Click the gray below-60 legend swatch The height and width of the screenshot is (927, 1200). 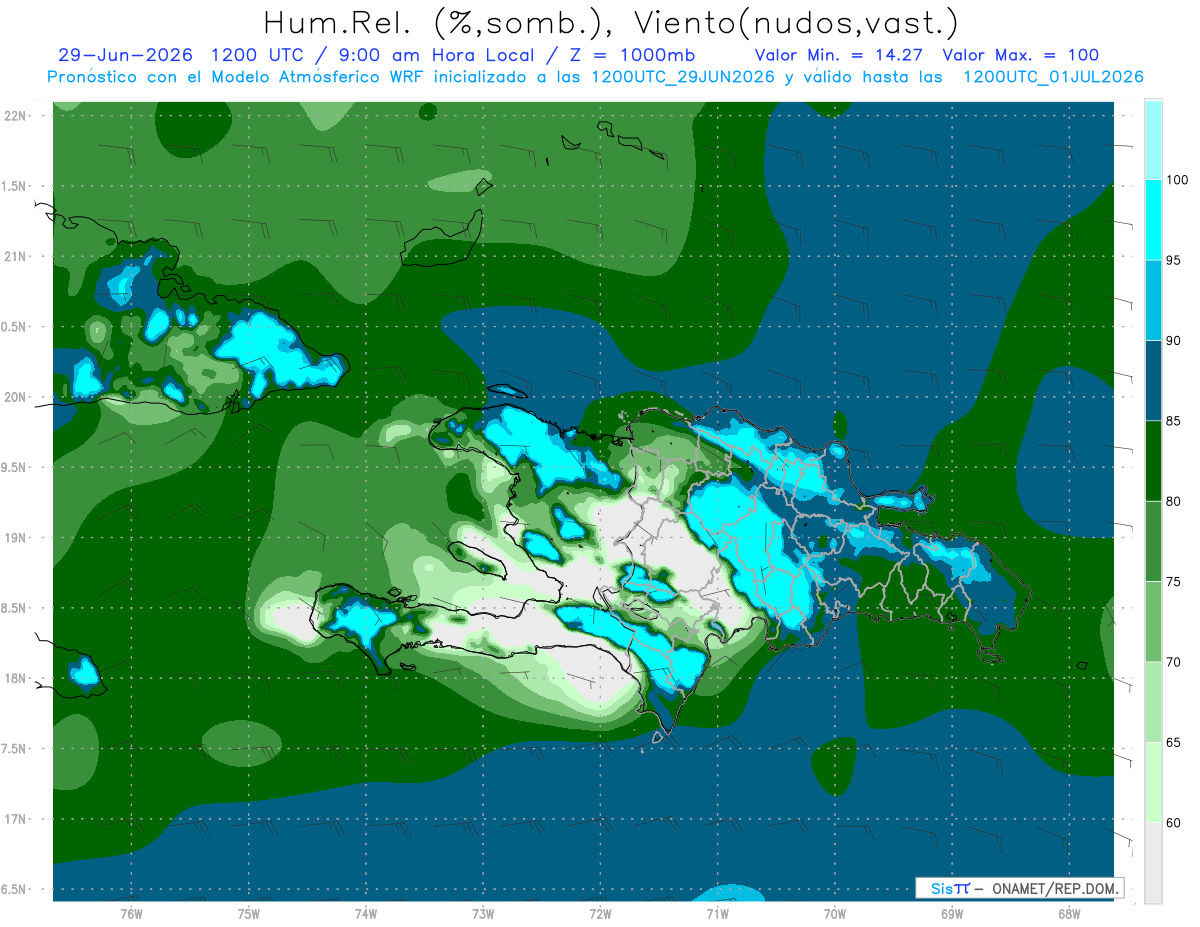pos(1153,863)
